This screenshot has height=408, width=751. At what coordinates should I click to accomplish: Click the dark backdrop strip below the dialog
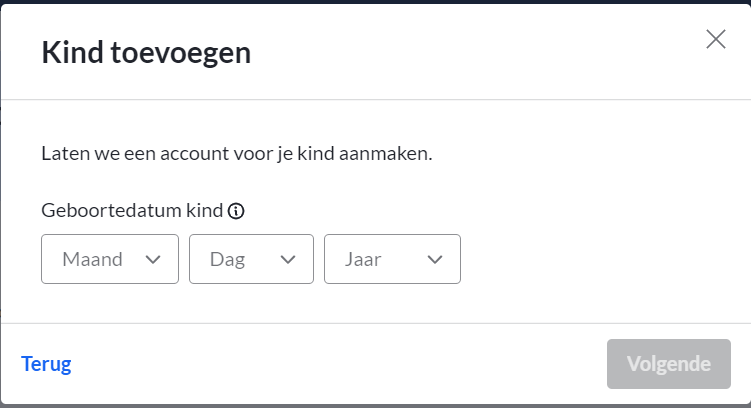click(376, 406)
